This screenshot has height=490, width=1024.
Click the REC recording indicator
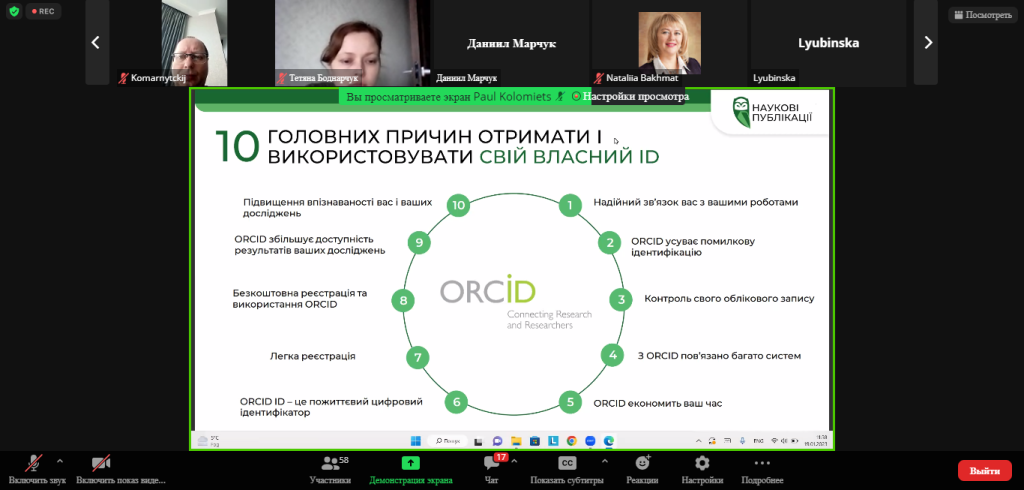pyautogui.click(x=42, y=12)
